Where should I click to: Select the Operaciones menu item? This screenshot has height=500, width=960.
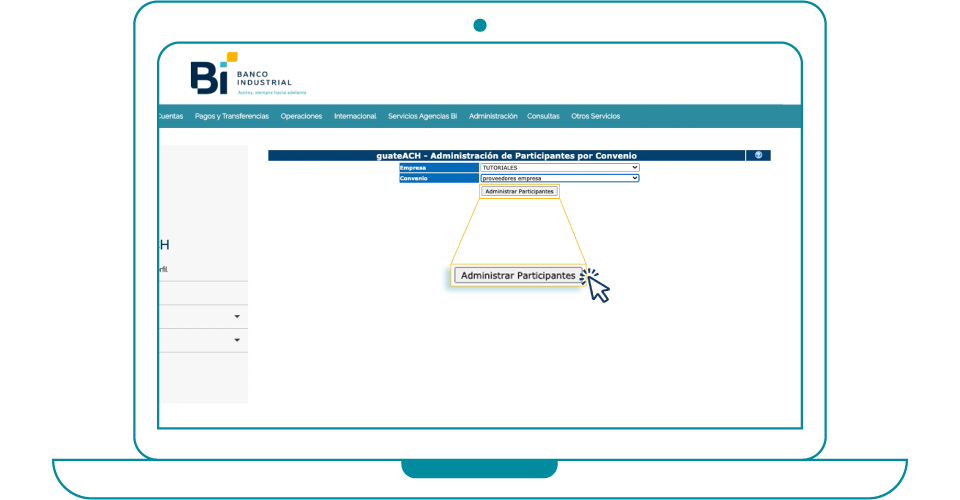click(x=301, y=116)
